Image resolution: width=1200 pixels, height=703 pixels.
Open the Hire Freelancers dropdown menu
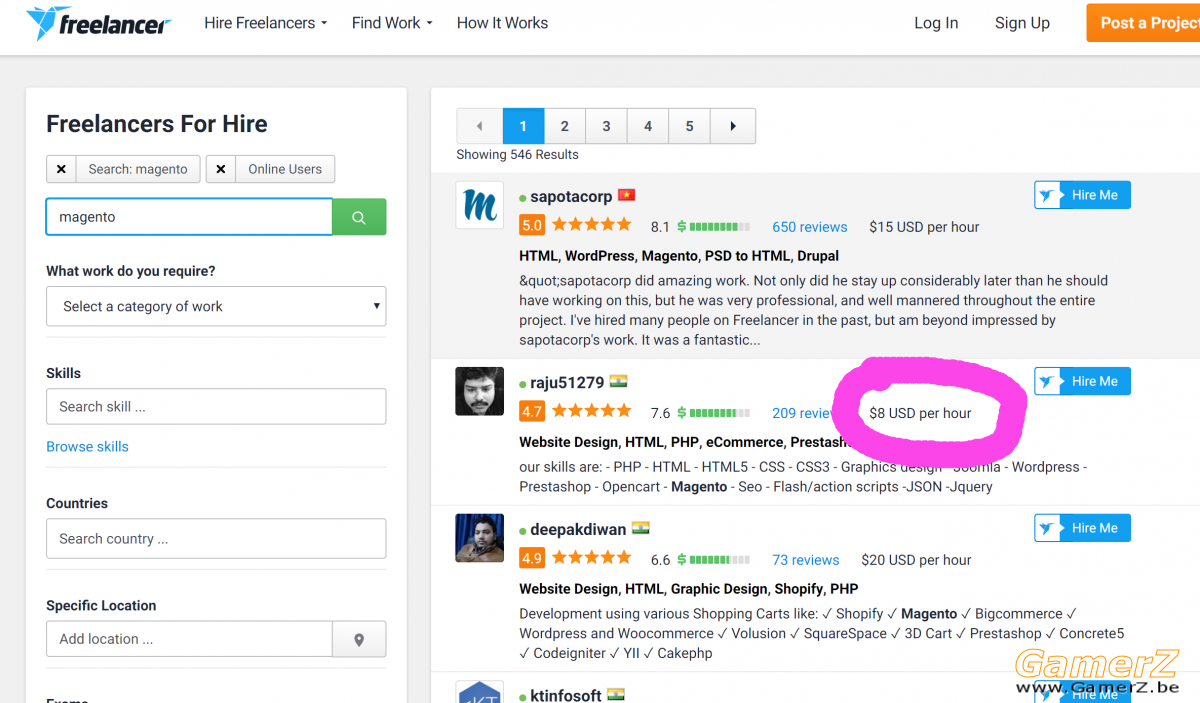point(266,23)
